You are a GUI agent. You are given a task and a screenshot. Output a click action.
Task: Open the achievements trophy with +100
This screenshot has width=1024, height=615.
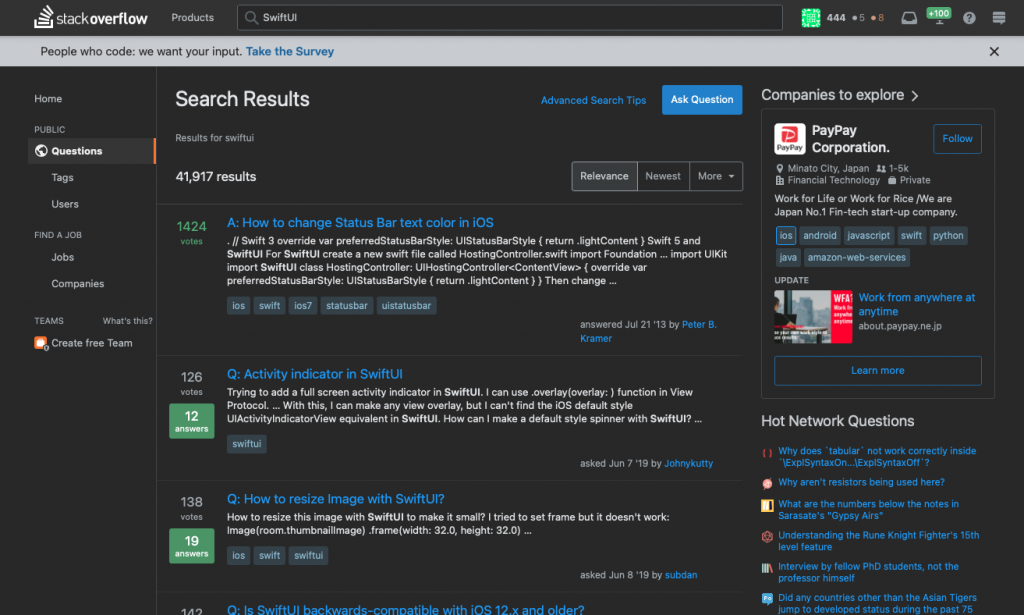938,16
